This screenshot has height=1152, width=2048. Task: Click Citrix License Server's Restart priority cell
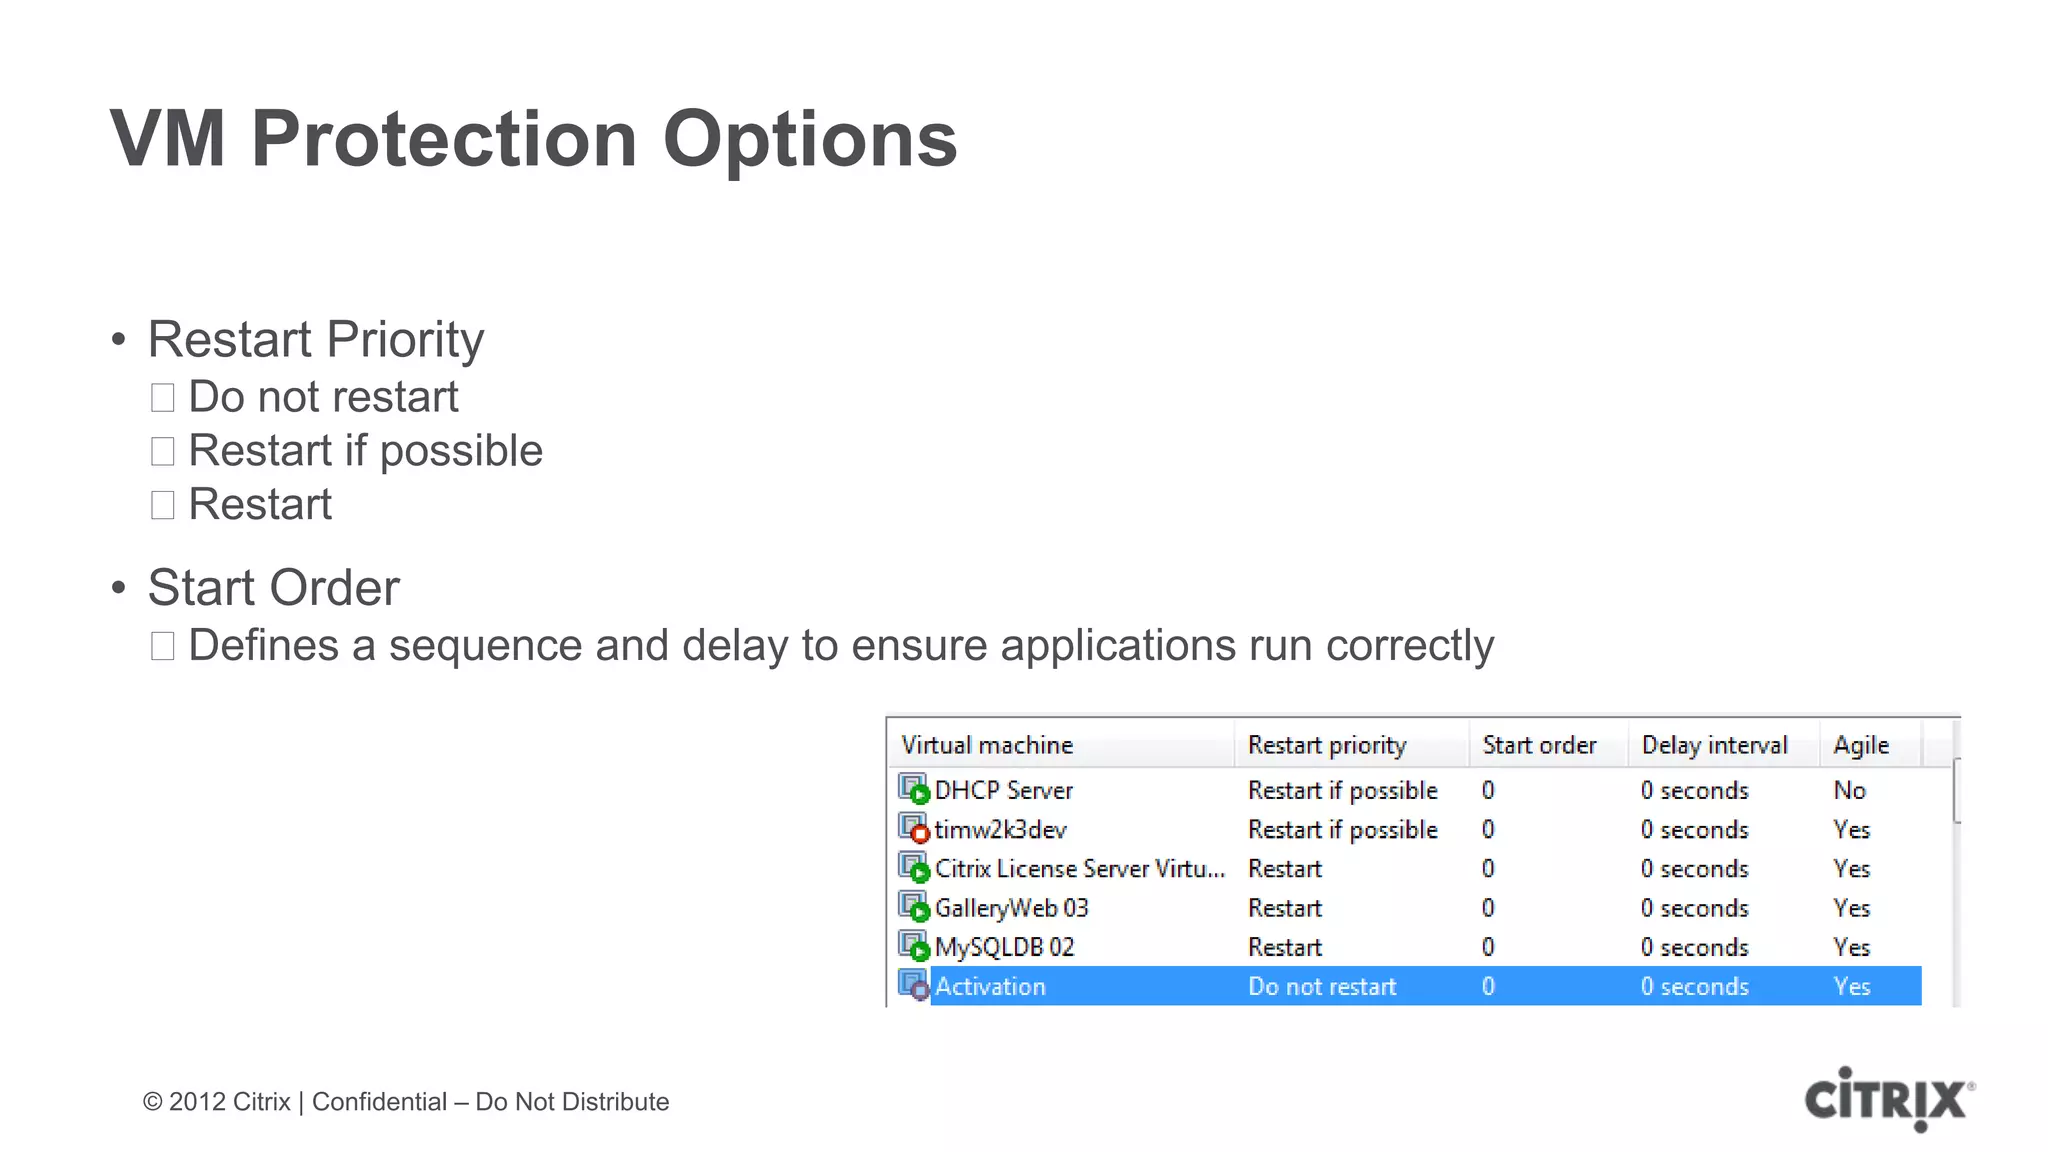point(1285,868)
